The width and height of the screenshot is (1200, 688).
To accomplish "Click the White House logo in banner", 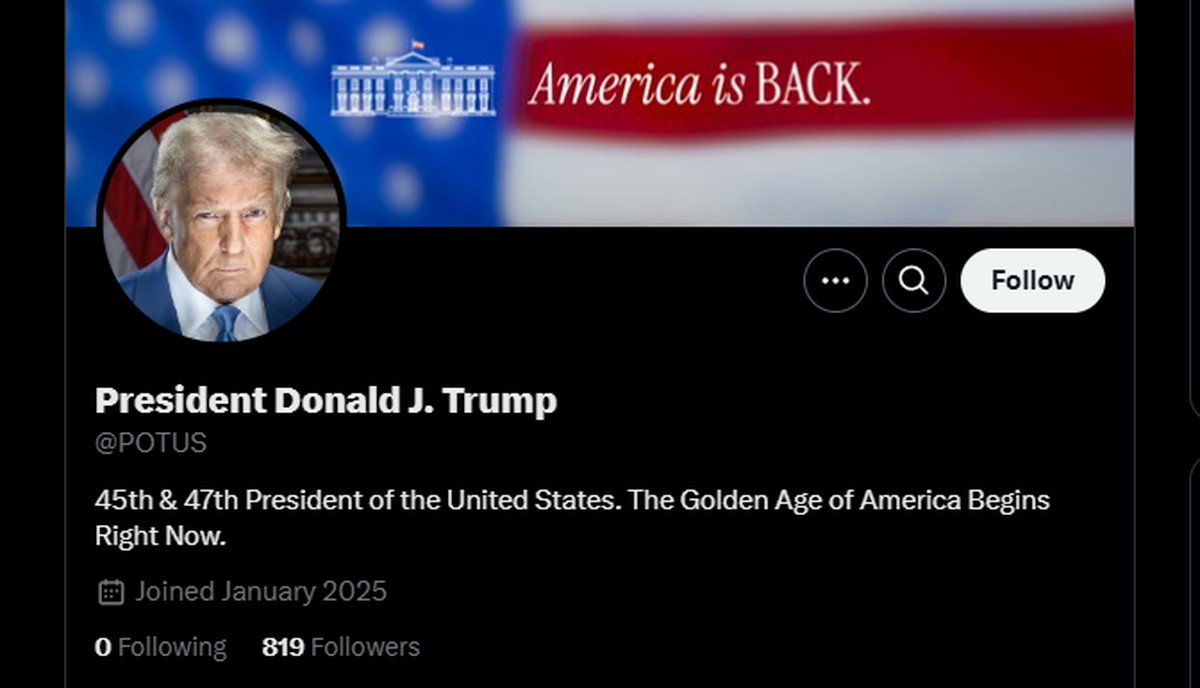I will tap(413, 81).
